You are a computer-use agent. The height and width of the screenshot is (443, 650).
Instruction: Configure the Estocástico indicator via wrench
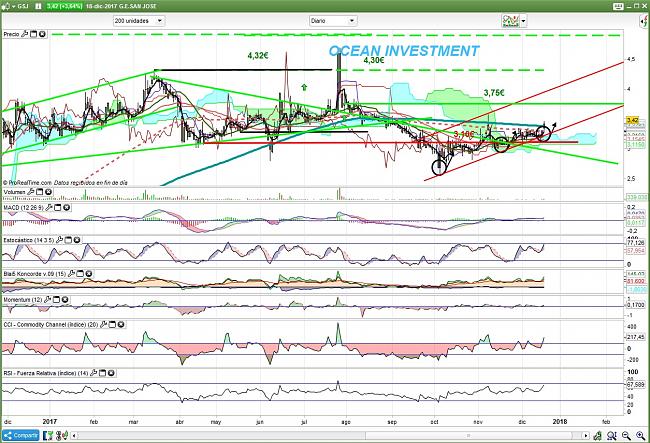59,240
